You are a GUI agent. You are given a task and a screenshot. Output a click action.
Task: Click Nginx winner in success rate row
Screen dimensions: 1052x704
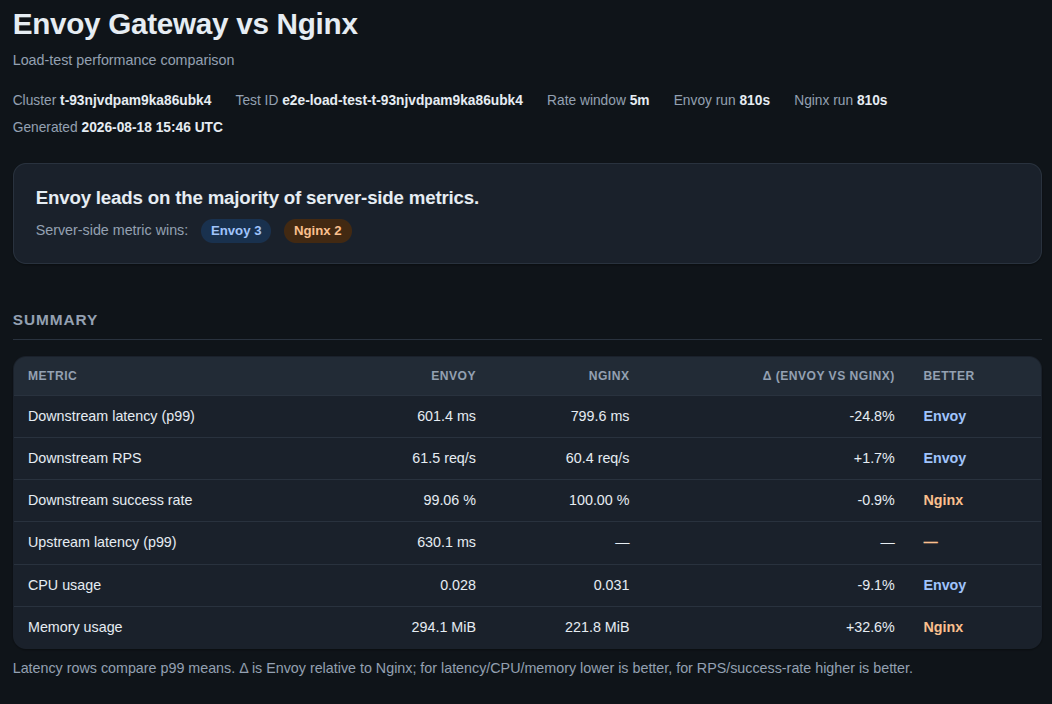tap(943, 501)
